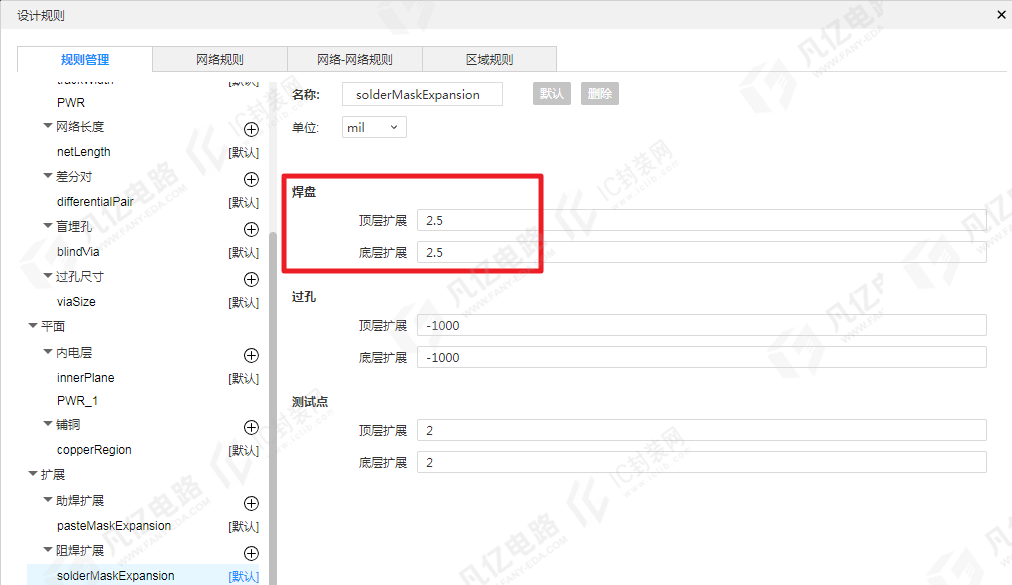The height and width of the screenshot is (585, 1012).
Task: Add a new rule under 网络长度
Action: click(x=251, y=129)
